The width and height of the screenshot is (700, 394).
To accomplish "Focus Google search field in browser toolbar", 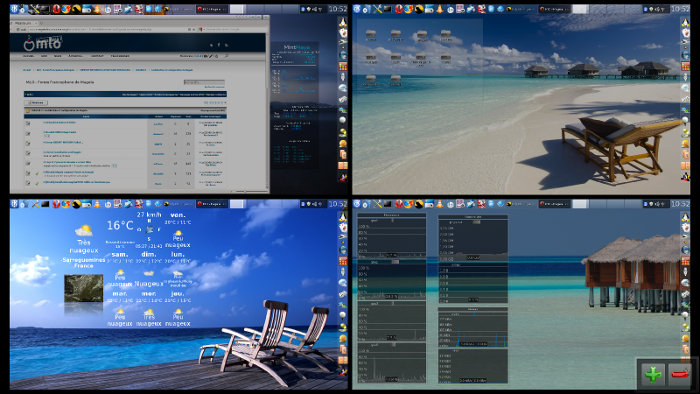I will click(x=233, y=29).
